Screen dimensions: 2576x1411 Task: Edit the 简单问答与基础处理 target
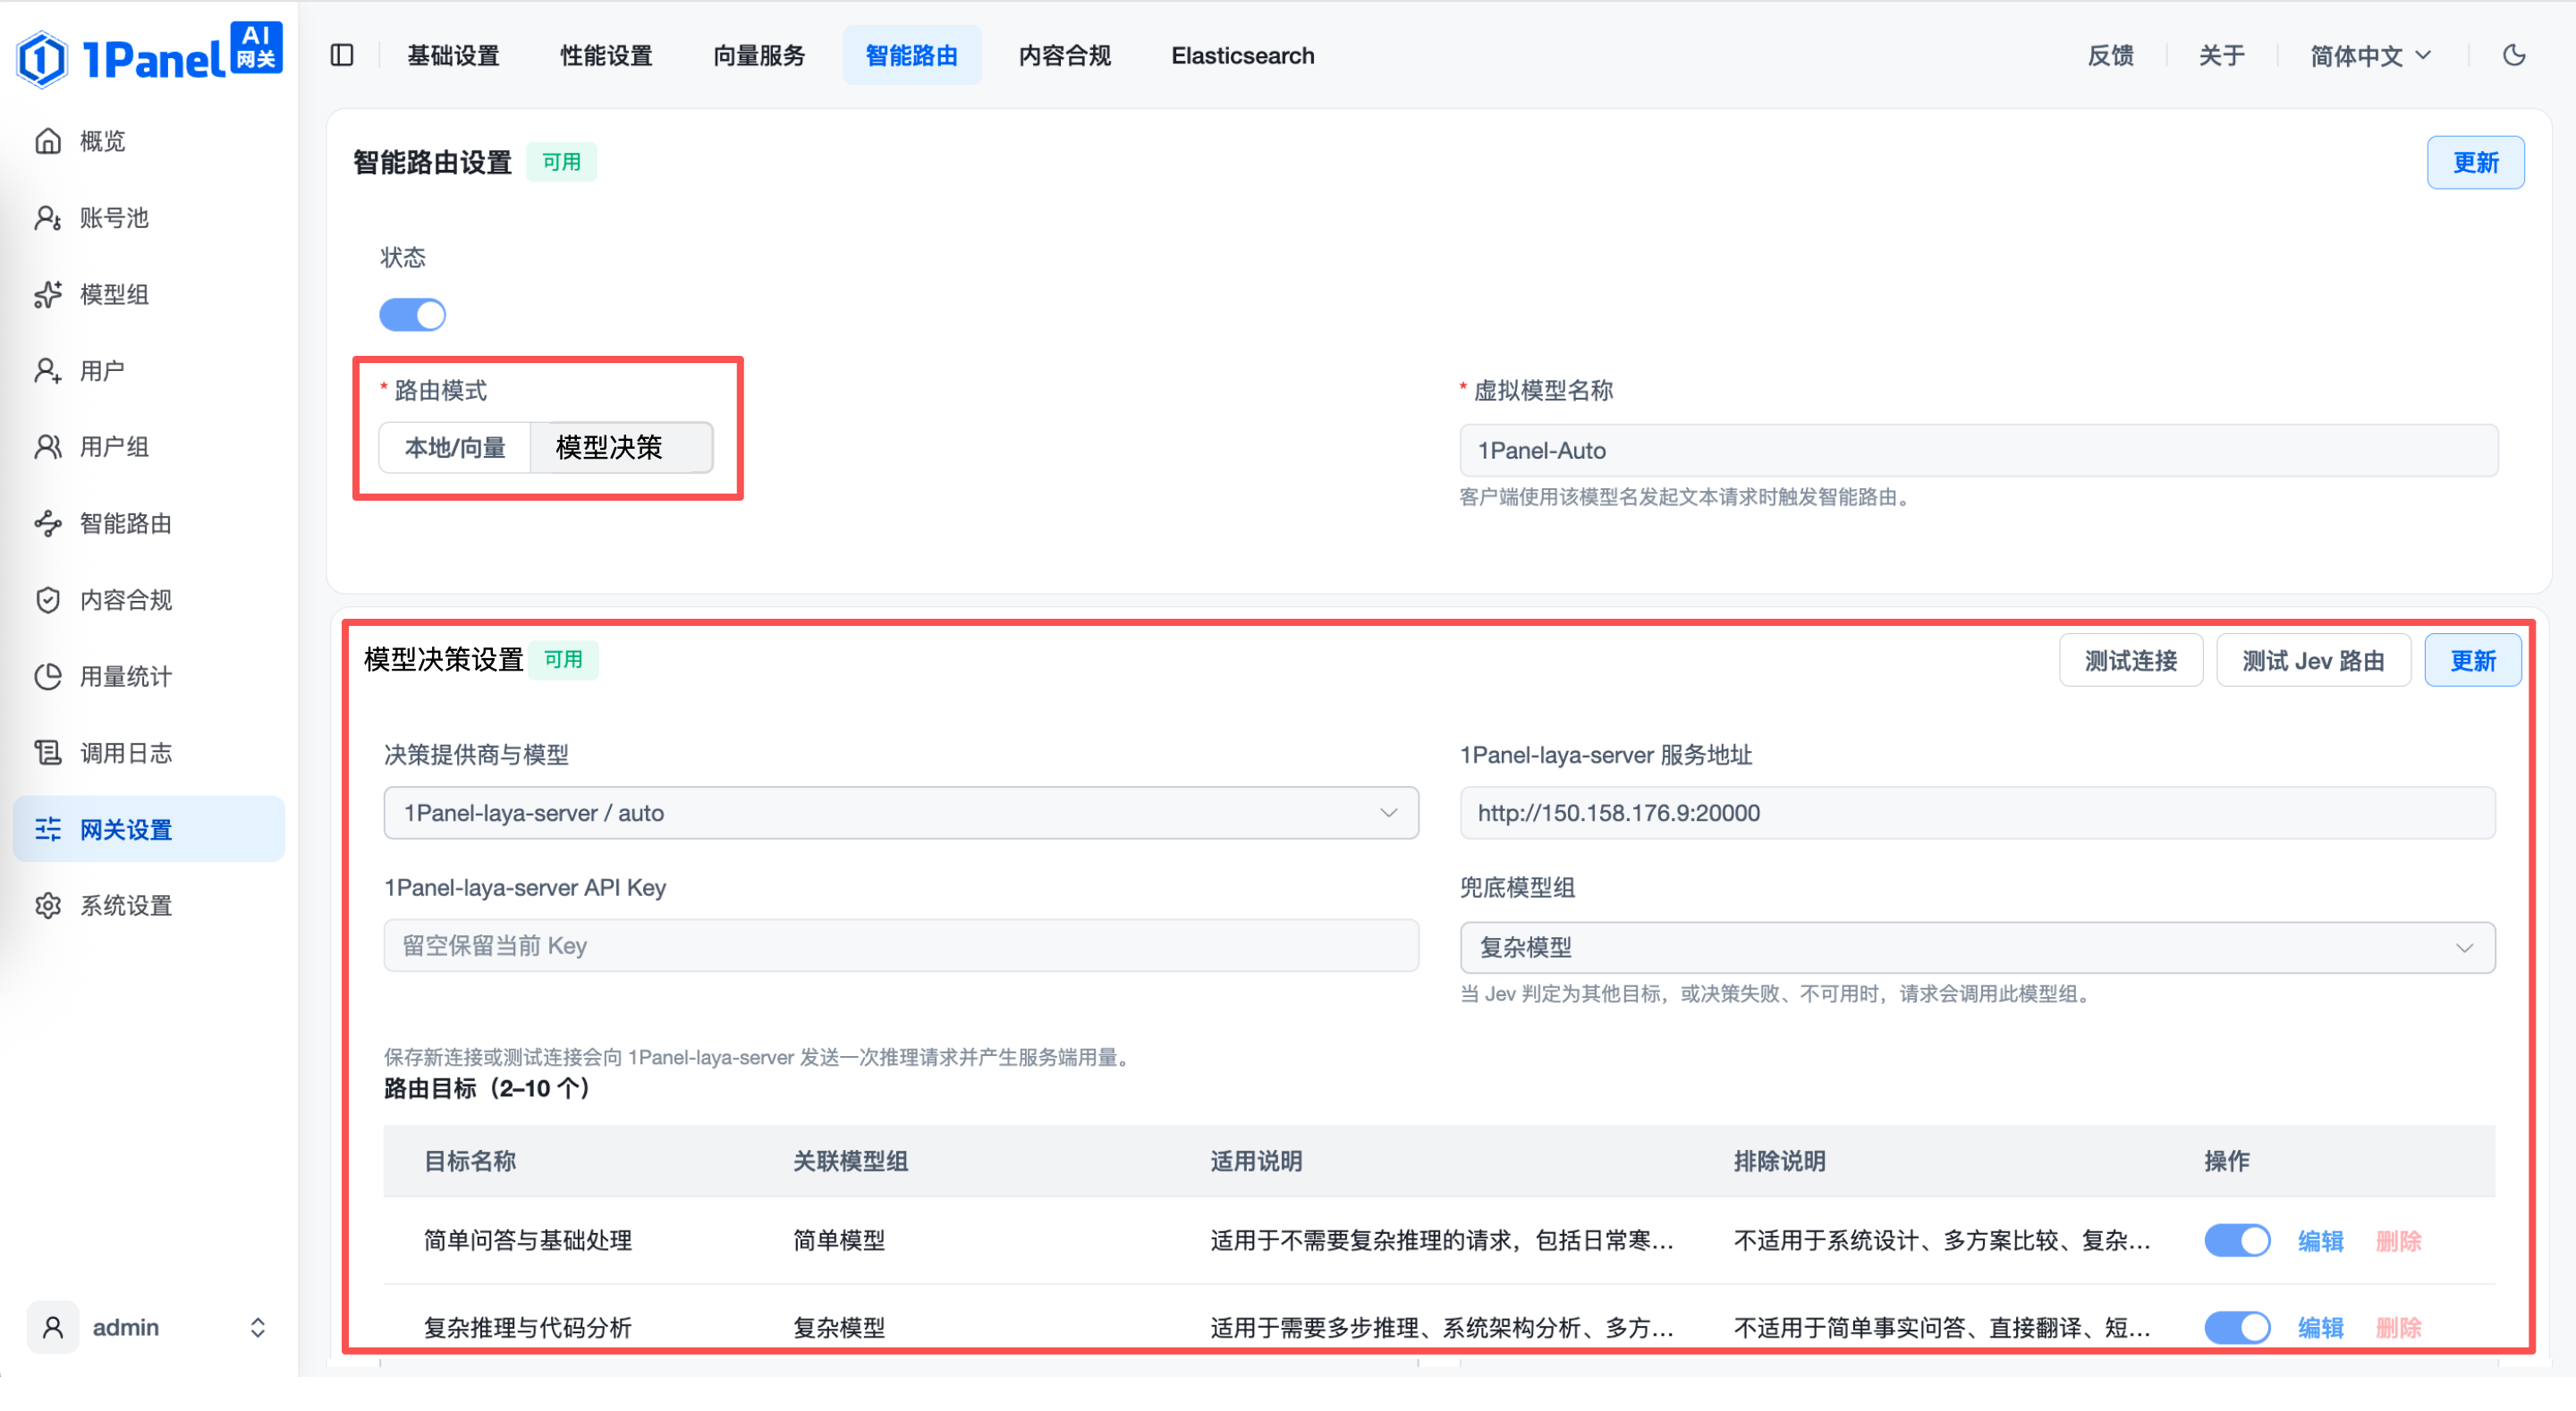2320,1241
